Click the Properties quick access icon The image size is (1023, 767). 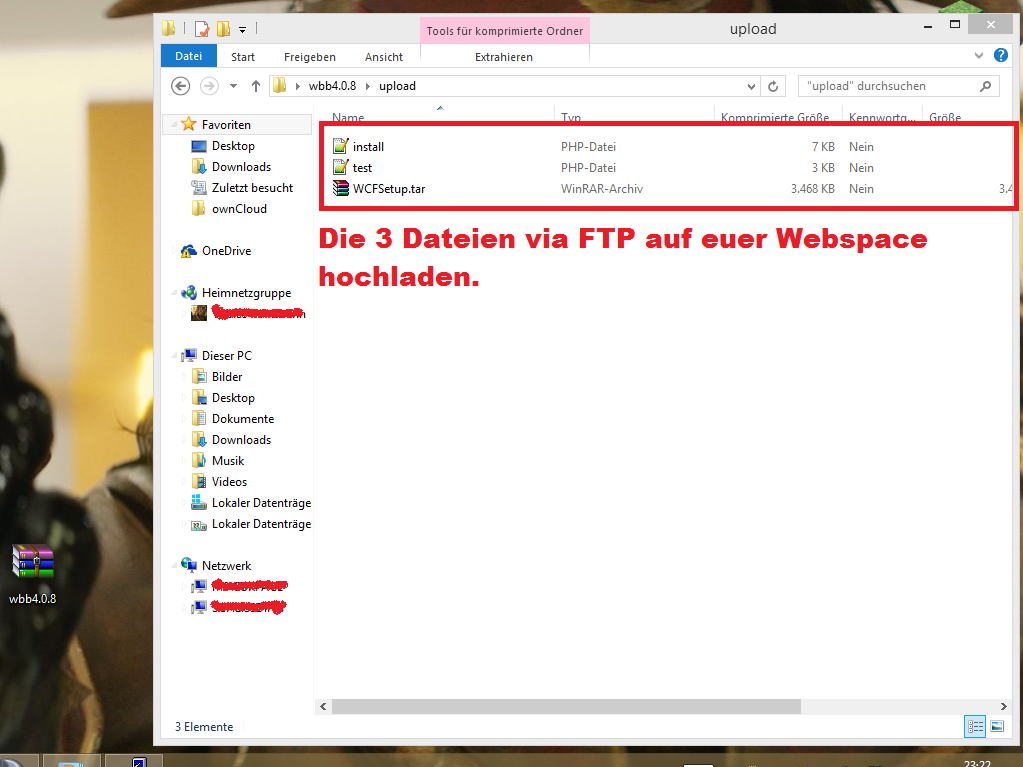[202, 29]
